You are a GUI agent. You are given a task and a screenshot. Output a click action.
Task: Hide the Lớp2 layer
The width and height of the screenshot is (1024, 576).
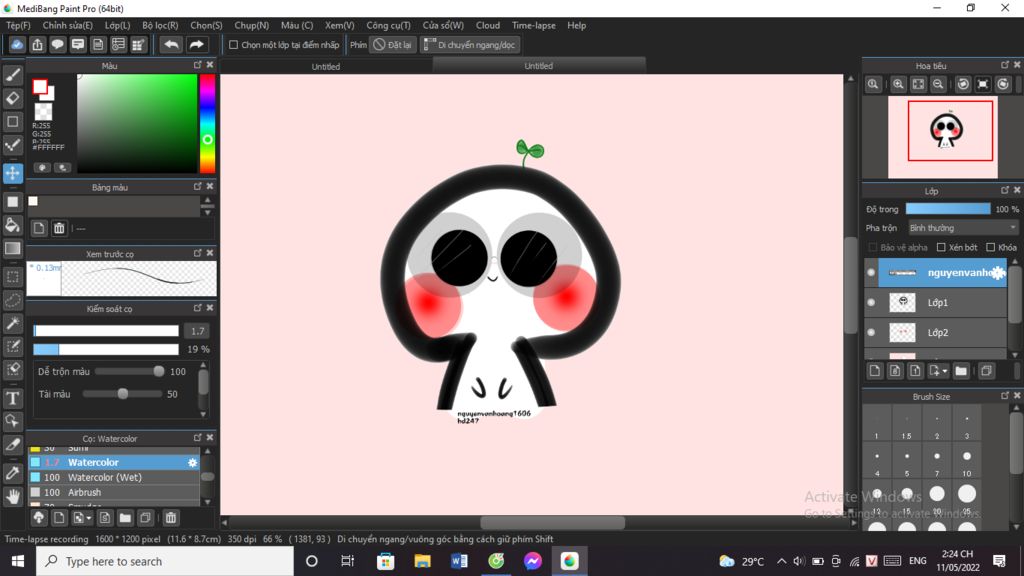(871, 333)
